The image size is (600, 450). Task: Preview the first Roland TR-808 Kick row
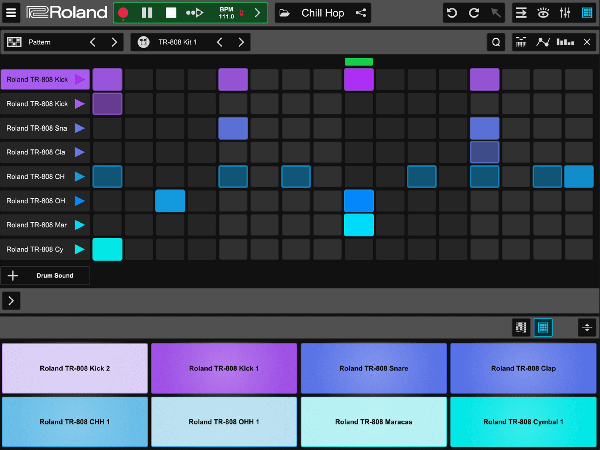80,80
